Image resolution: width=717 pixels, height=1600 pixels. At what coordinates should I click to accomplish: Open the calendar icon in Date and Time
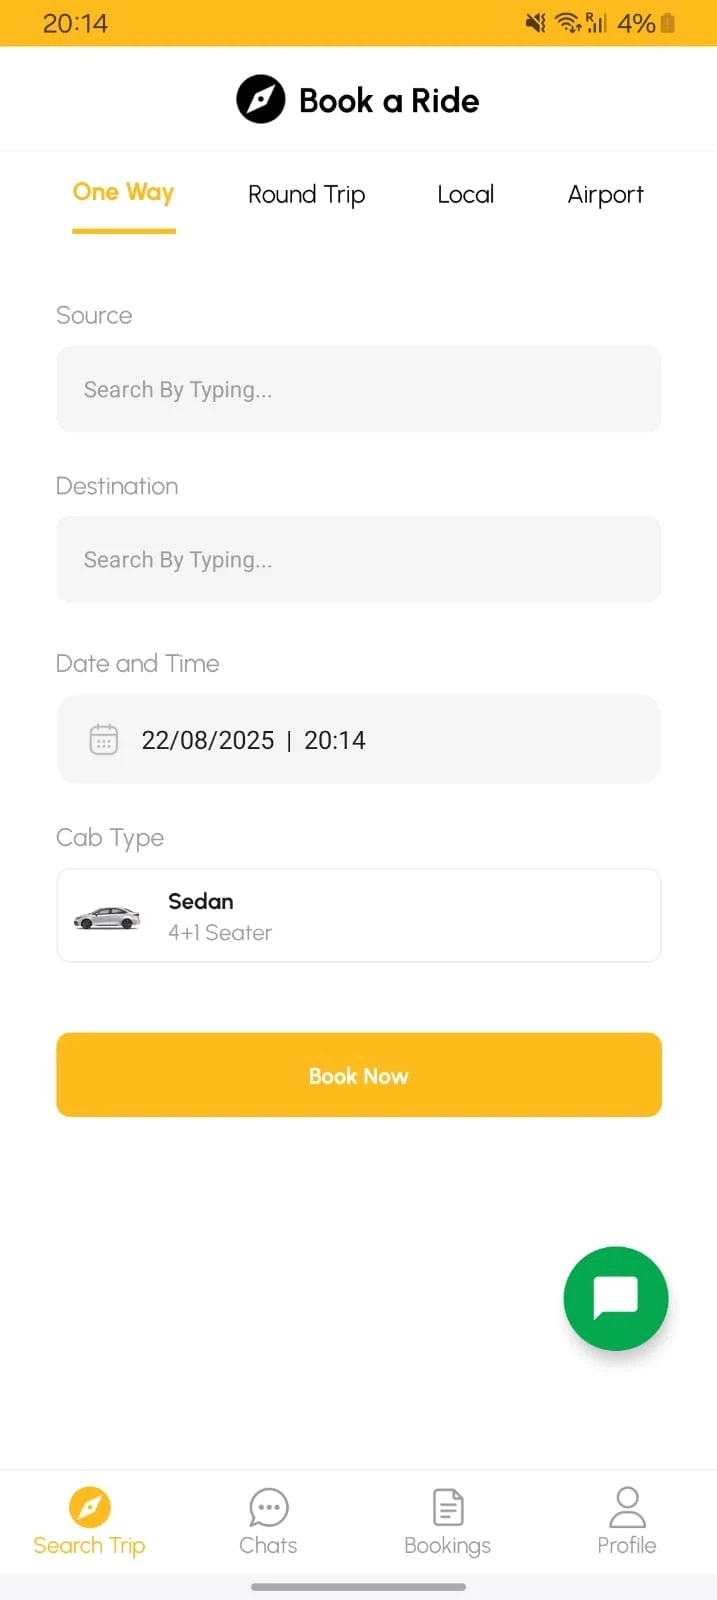[104, 739]
